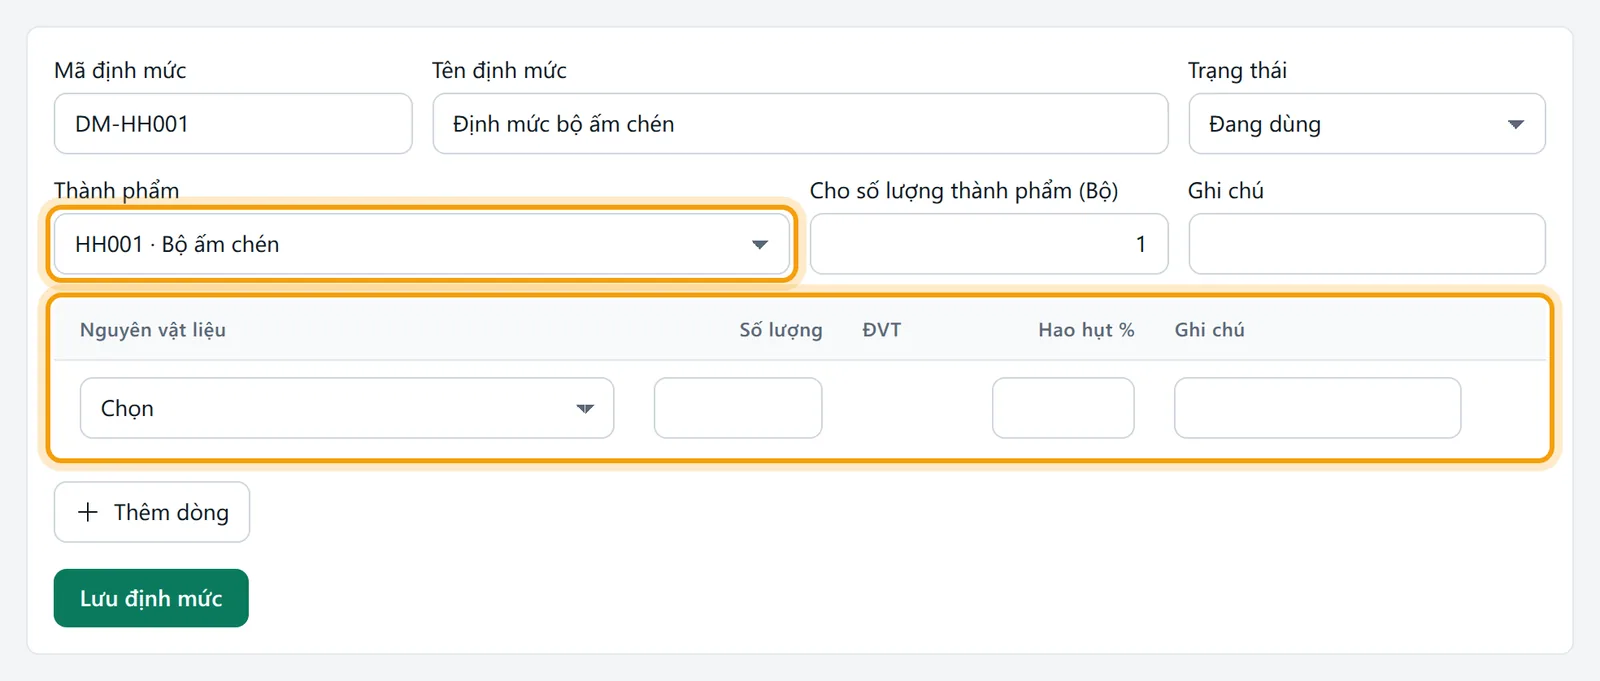The width and height of the screenshot is (1600, 681).
Task: Open the Trạng thái dropdown Đang dùng
Action: 1367,124
